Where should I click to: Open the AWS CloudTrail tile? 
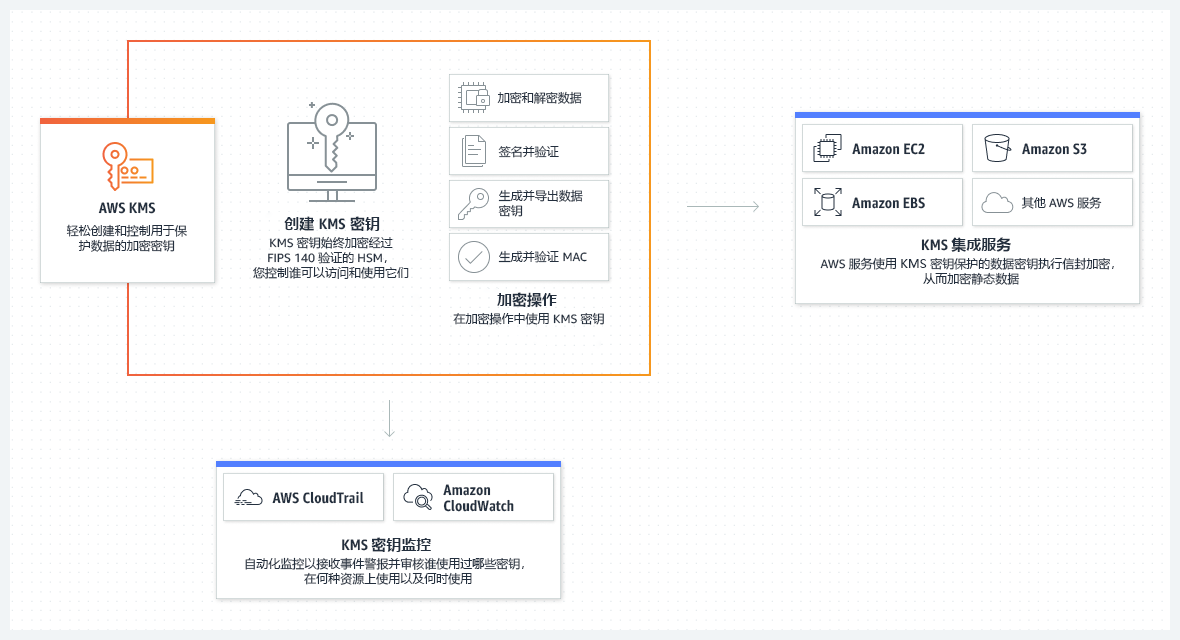point(303,497)
